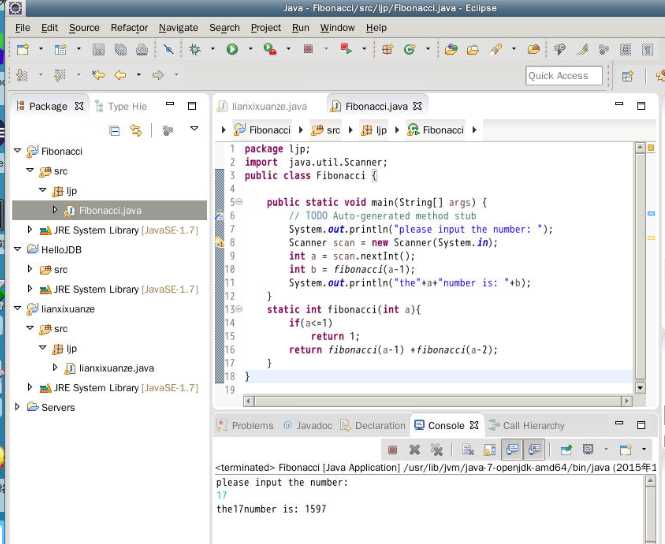Click editor horizontal scrollbar right arrow

(x=626, y=401)
